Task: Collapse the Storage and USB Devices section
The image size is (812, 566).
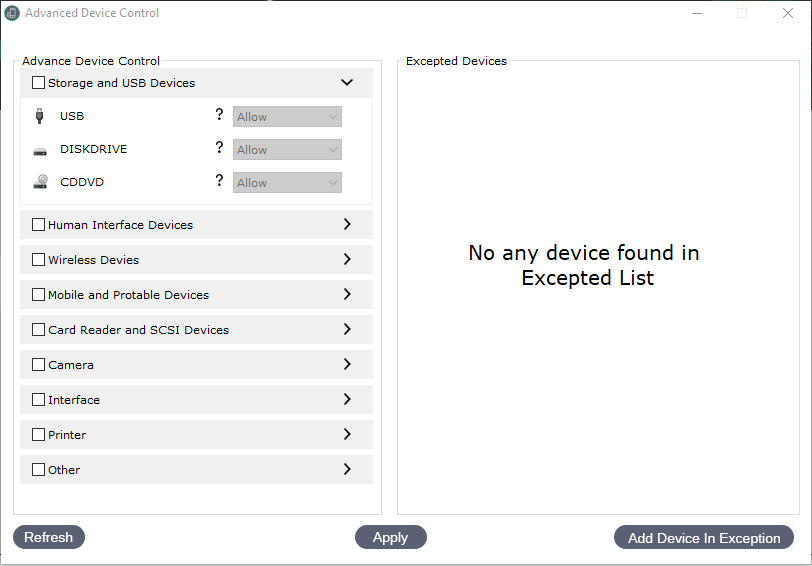Action: point(347,83)
